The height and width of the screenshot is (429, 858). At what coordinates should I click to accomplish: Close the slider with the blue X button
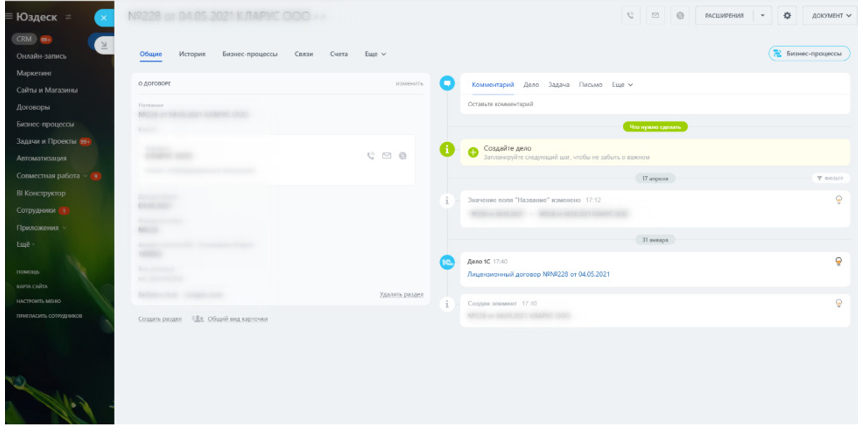(104, 18)
